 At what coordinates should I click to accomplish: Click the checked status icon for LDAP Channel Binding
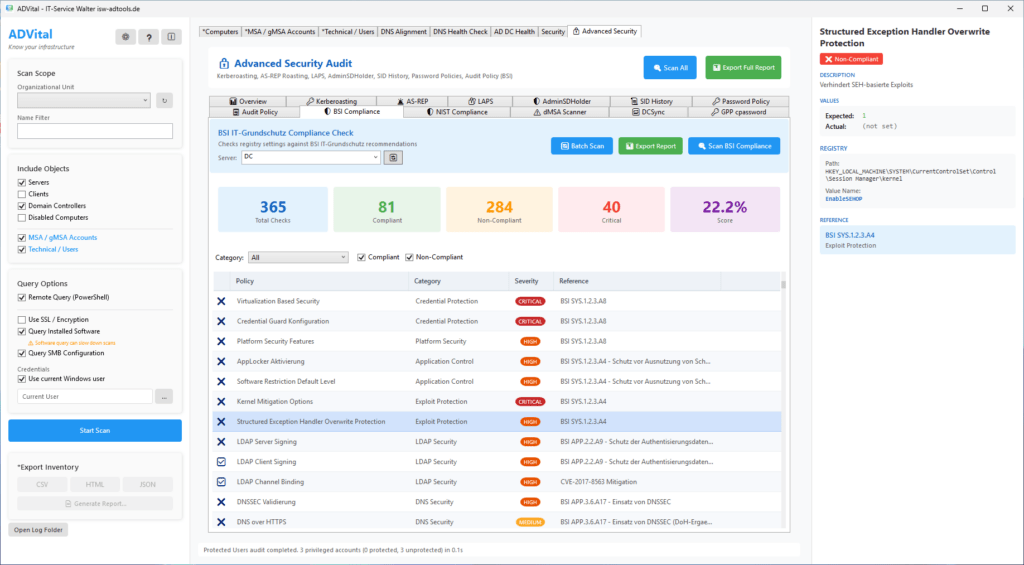pyautogui.click(x=221, y=482)
